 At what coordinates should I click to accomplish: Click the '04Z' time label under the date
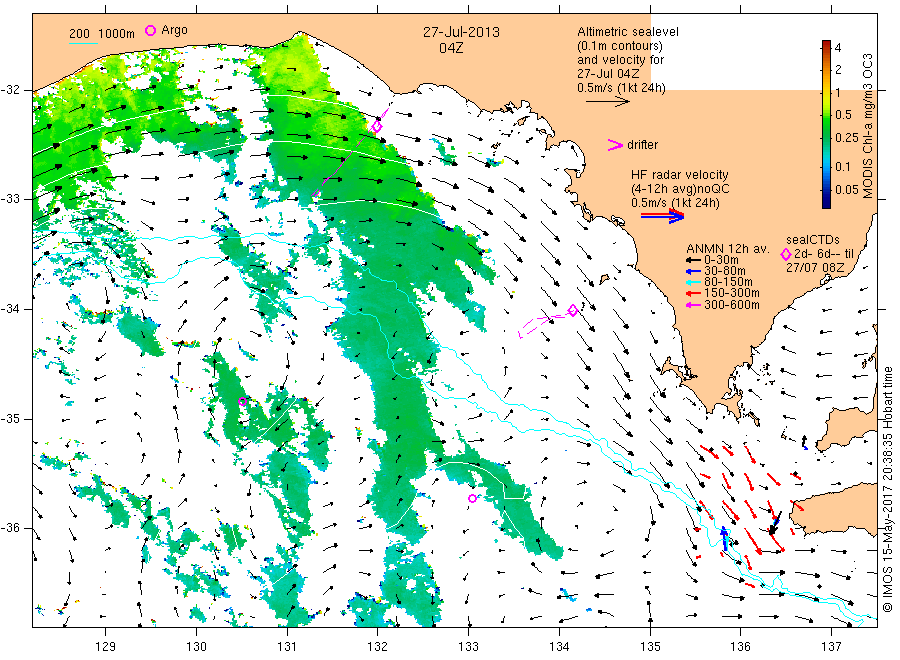(451, 48)
